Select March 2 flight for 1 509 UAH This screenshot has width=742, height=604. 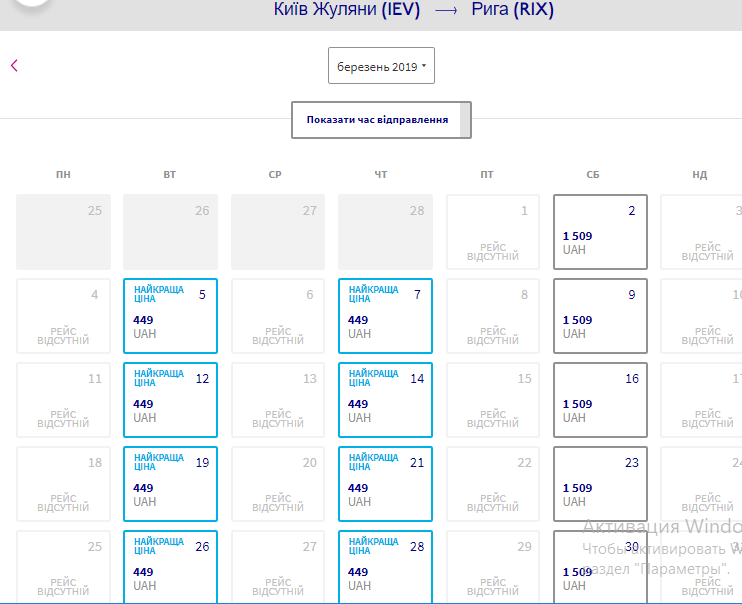pyautogui.click(x=600, y=232)
